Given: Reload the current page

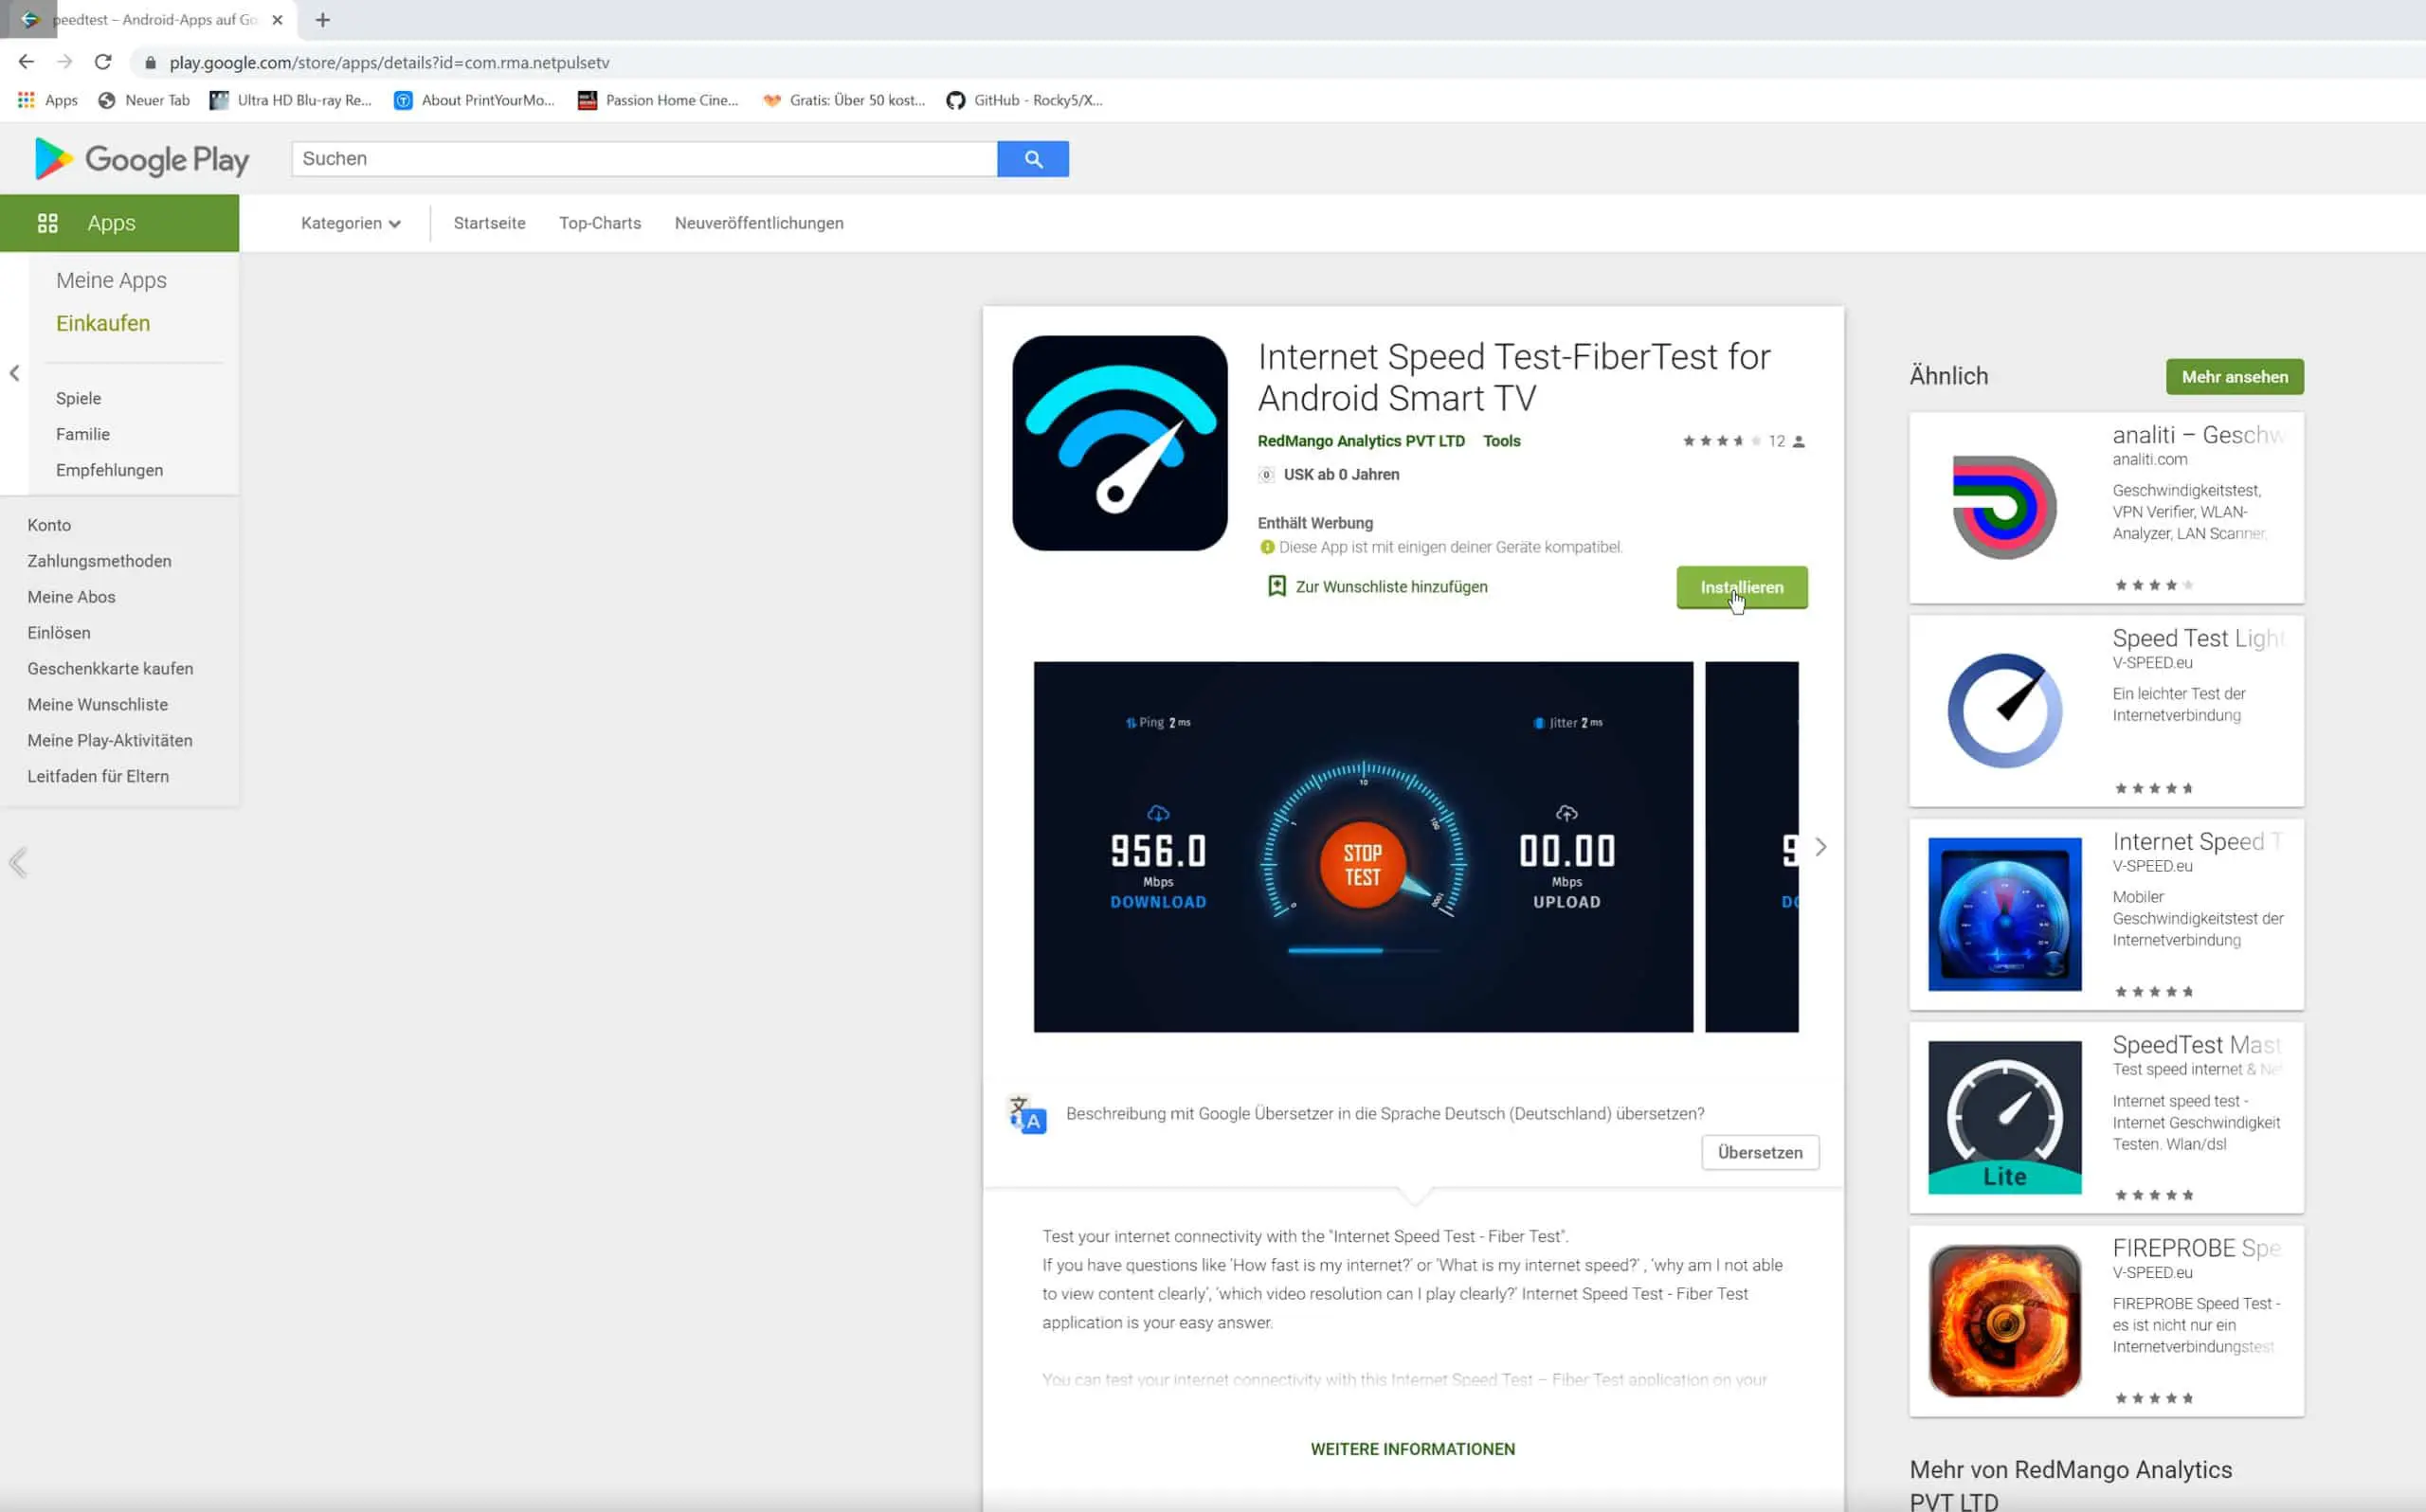Looking at the screenshot, I should (x=103, y=62).
